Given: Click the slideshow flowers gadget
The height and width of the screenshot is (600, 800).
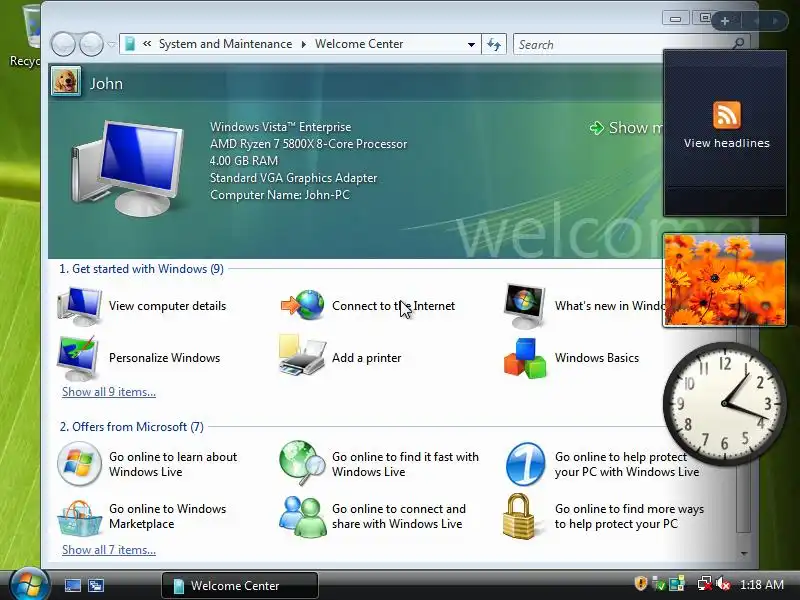Looking at the screenshot, I should tap(724, 280).
